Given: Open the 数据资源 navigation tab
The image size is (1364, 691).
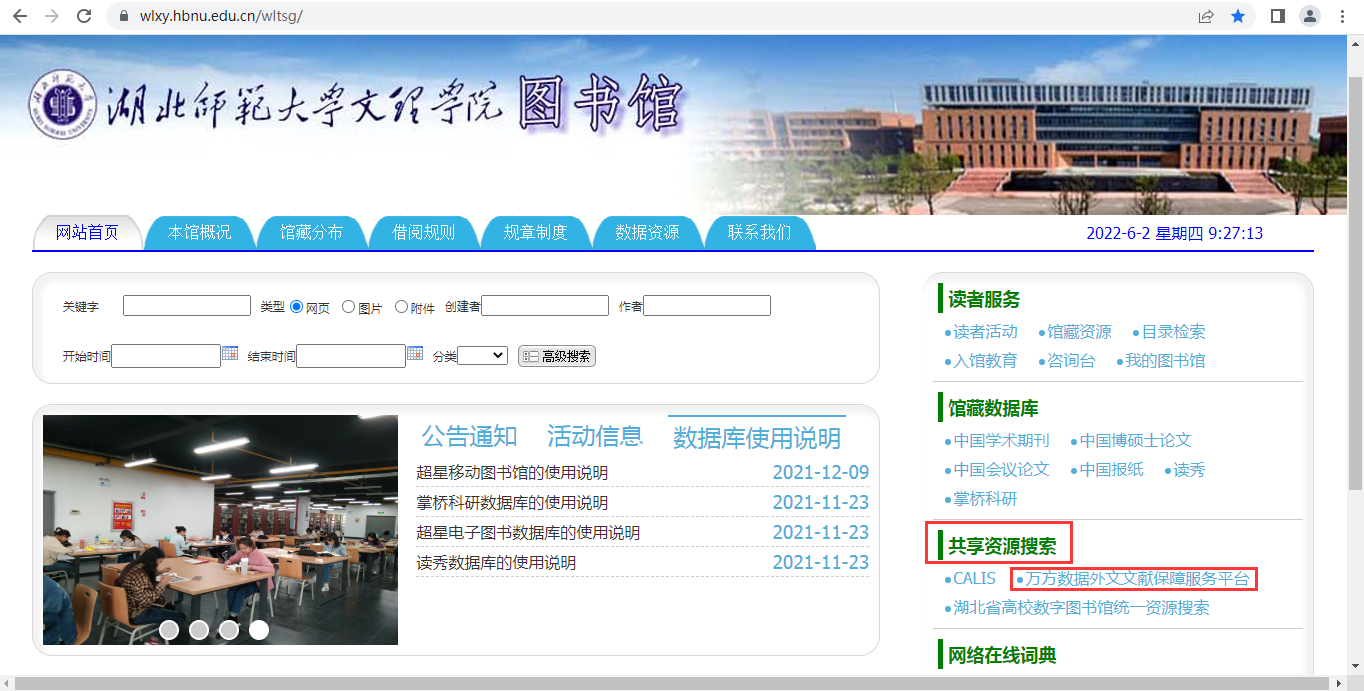Looking at the screenshot, I should pos(647,232).
